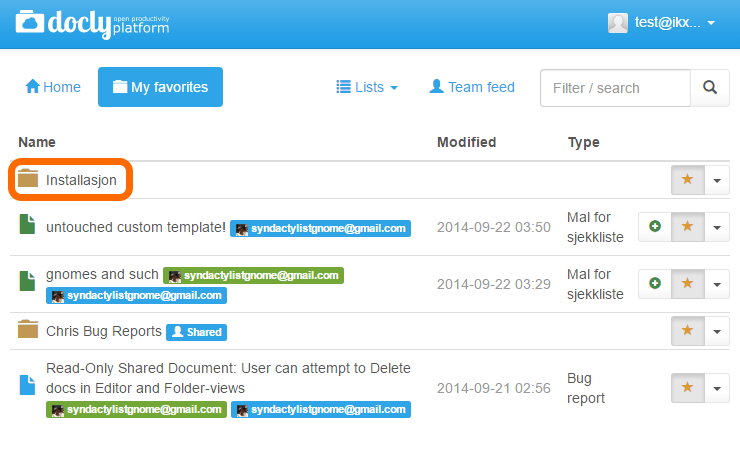Click the magnifier search icon button
740x457 pixels.
click(x=710, y=87)
